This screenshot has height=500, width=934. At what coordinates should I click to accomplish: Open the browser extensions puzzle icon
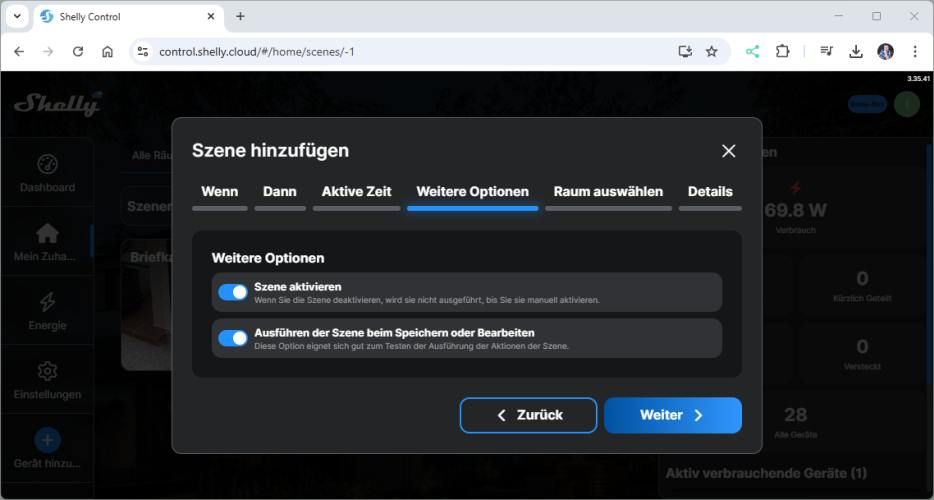coord(783,51)
